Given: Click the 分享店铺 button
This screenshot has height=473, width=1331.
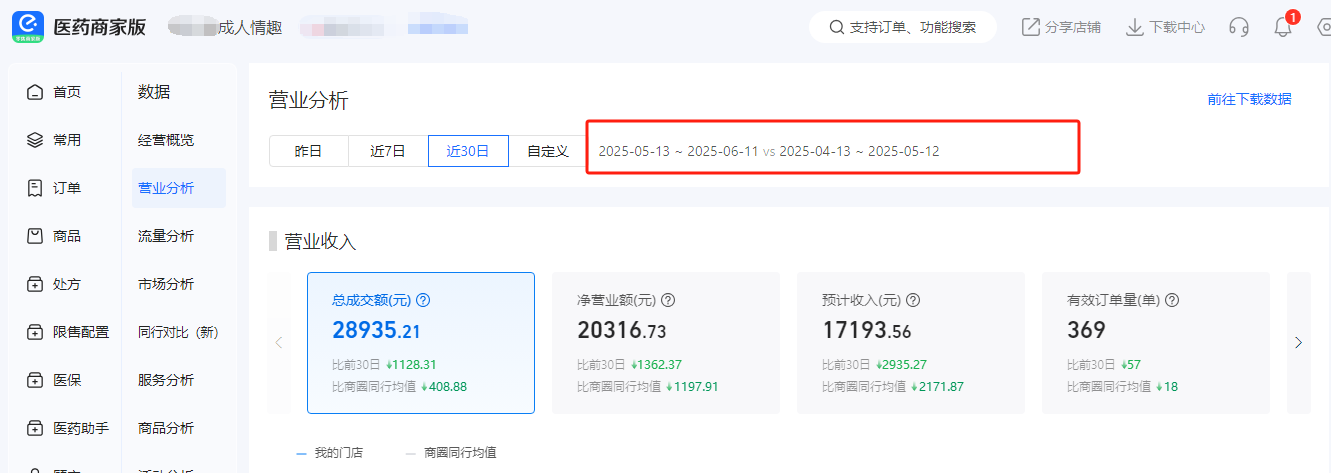Looking at the screenshot, I should click(x=1061, y=27).
